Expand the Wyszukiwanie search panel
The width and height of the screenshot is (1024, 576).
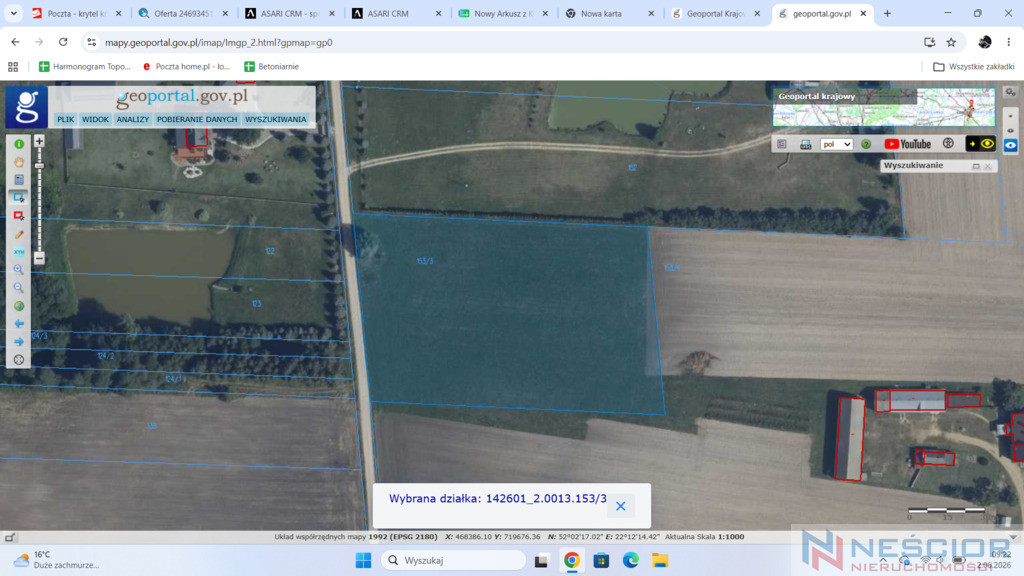[x=976, y=167]
